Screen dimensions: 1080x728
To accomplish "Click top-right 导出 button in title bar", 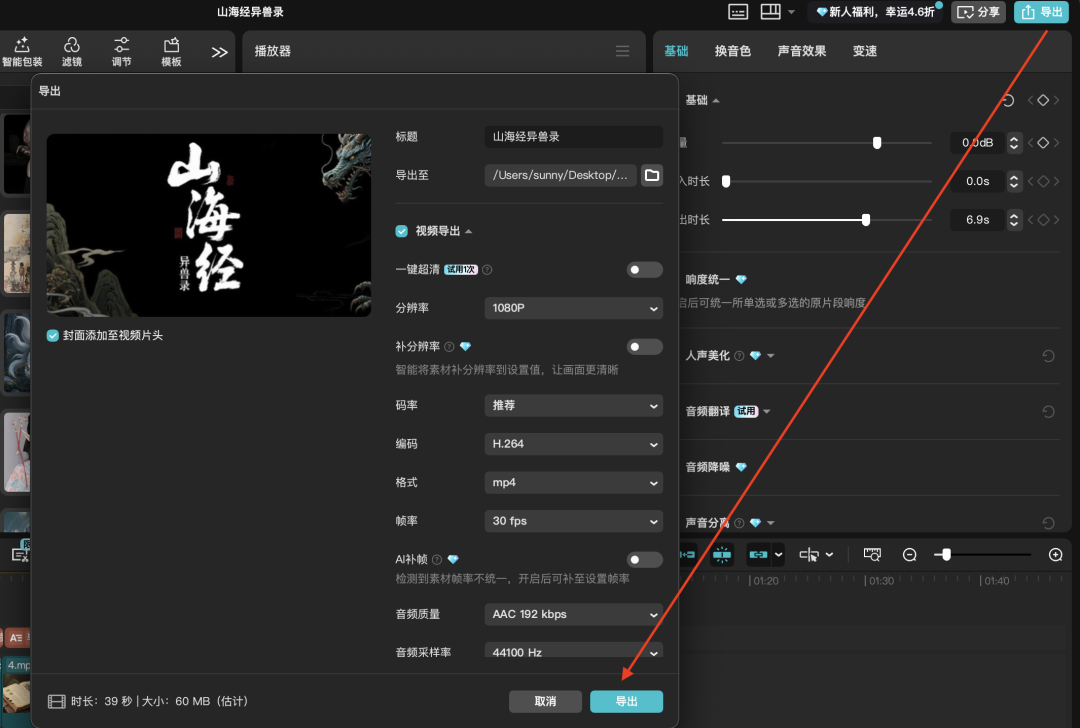I will [1041, 12].
